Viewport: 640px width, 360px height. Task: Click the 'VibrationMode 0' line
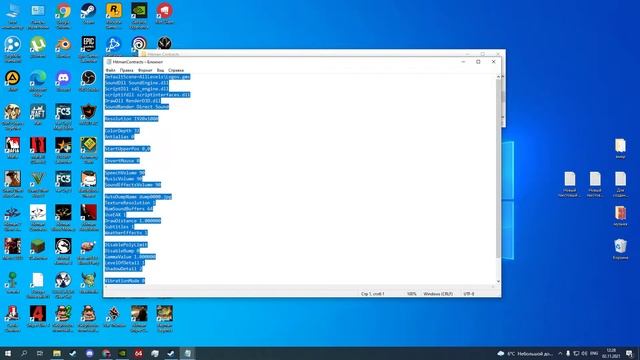tap(125, 281)
